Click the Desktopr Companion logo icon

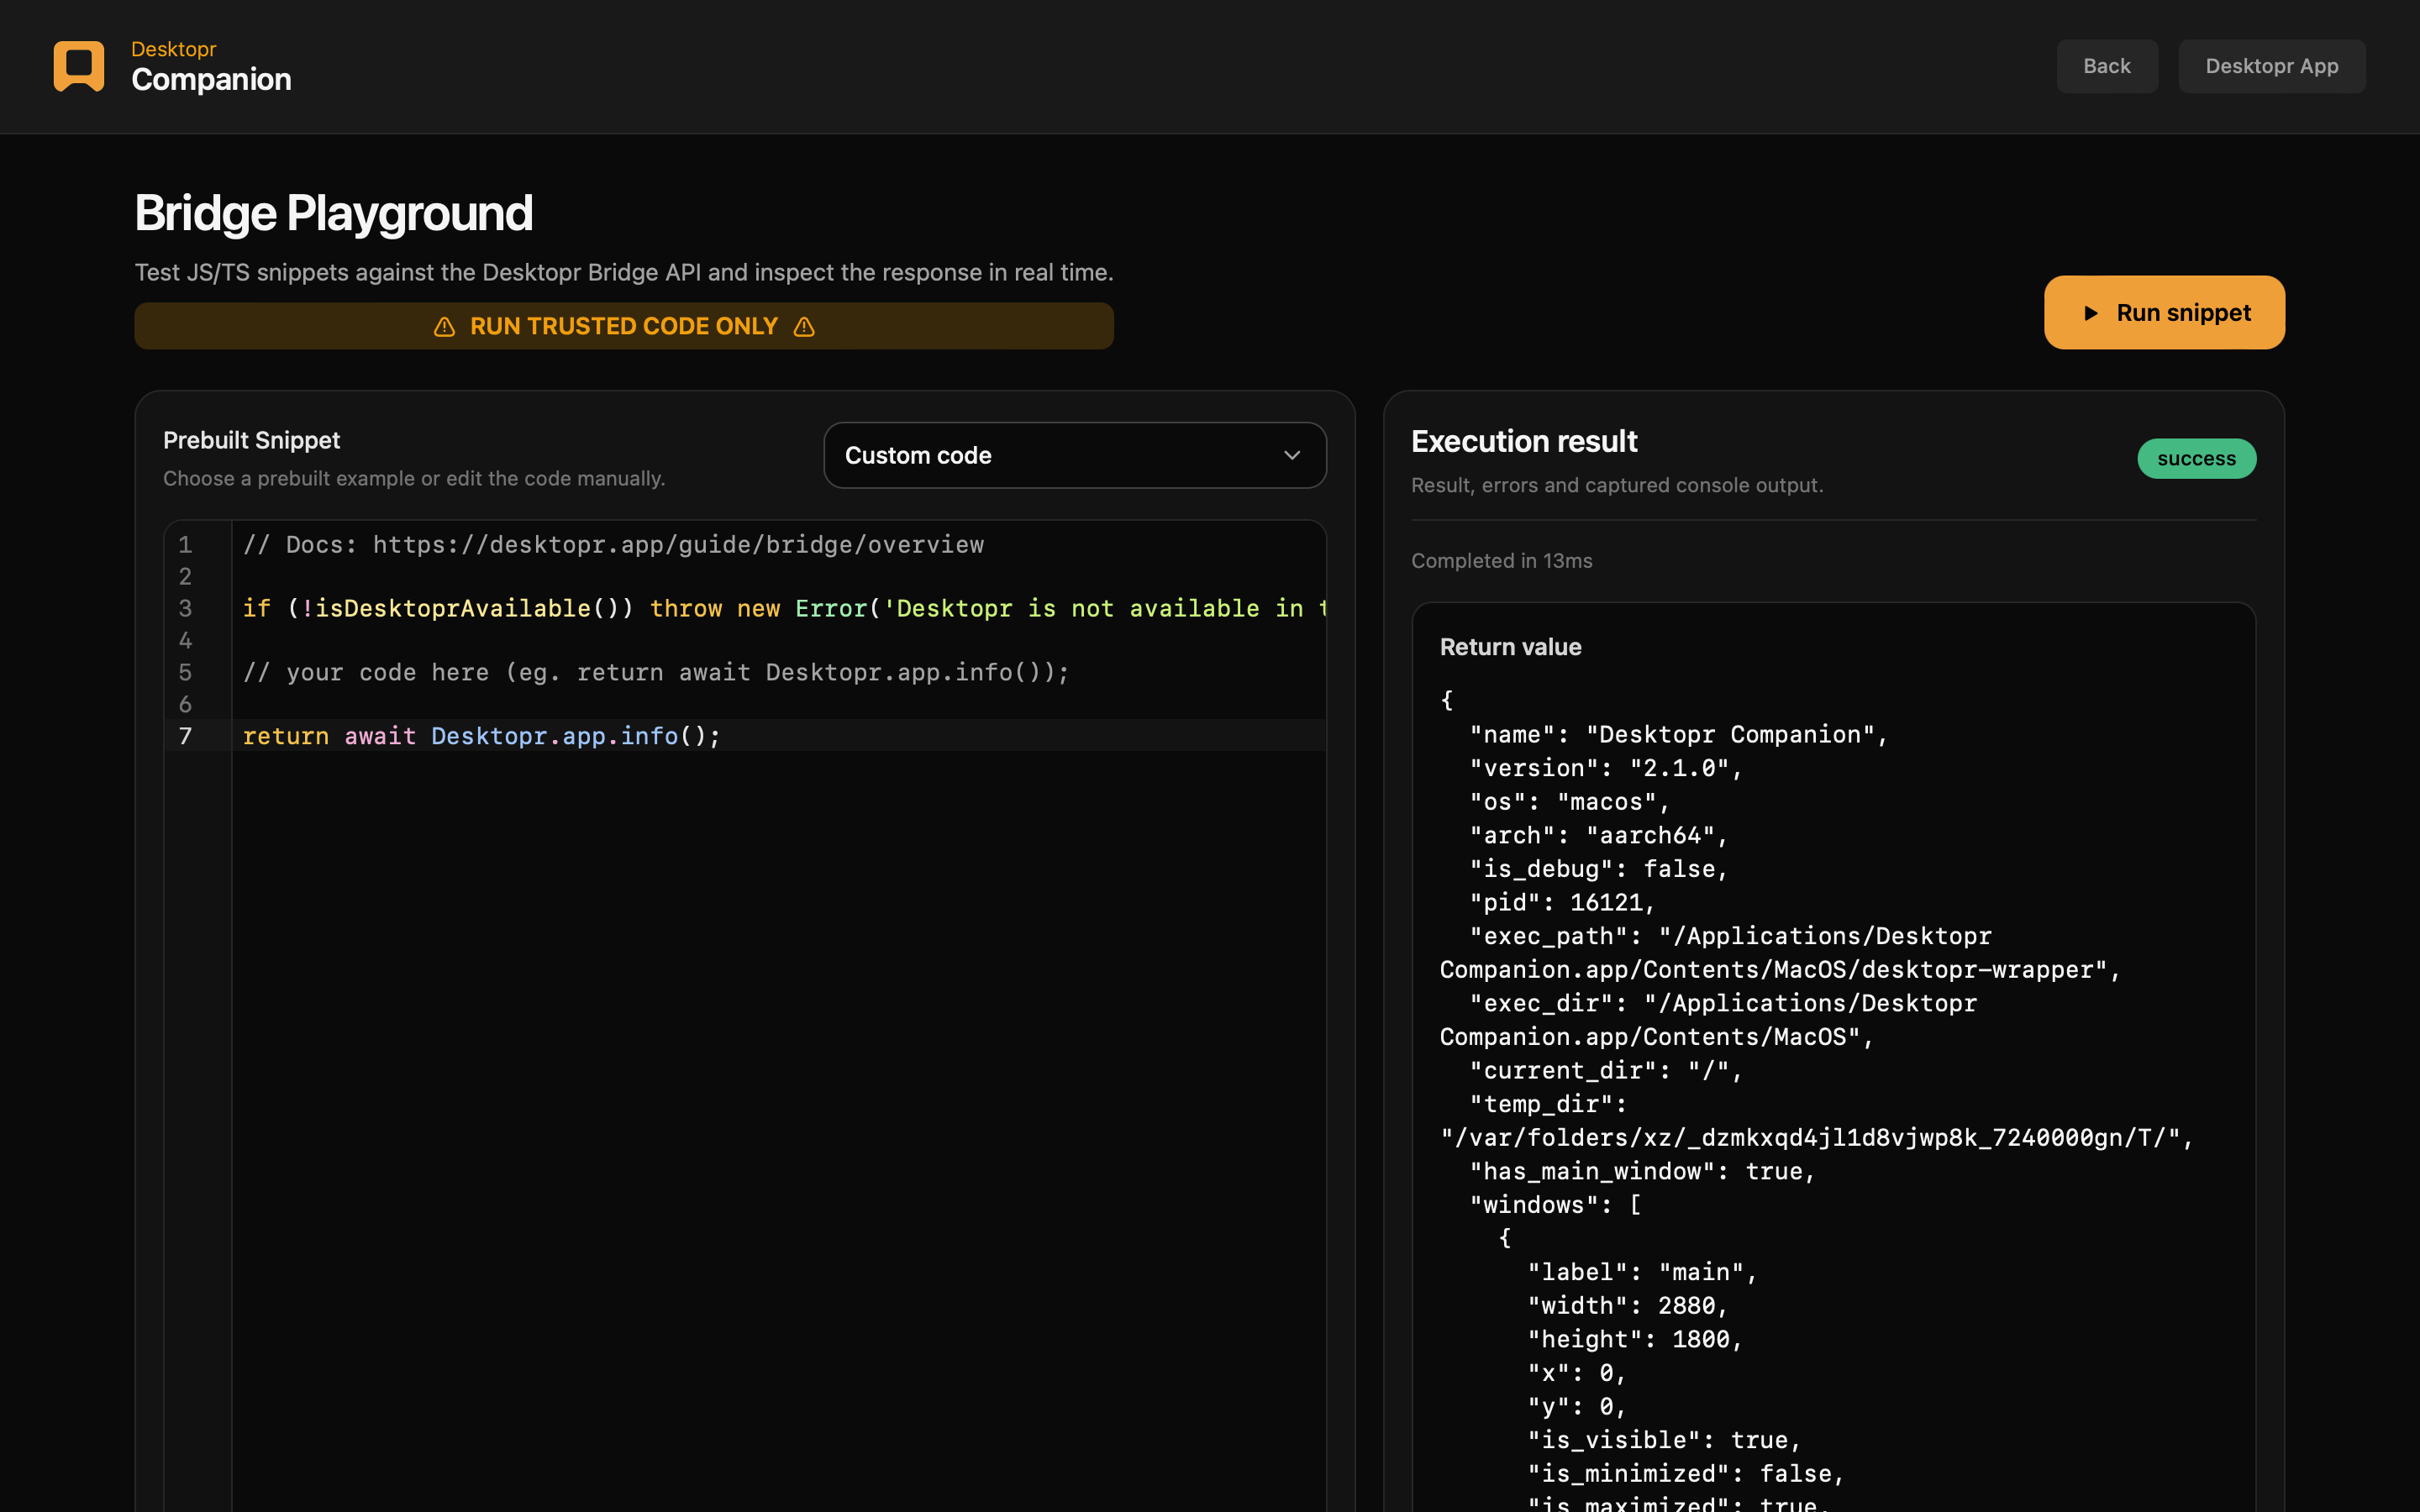point(79,66)
